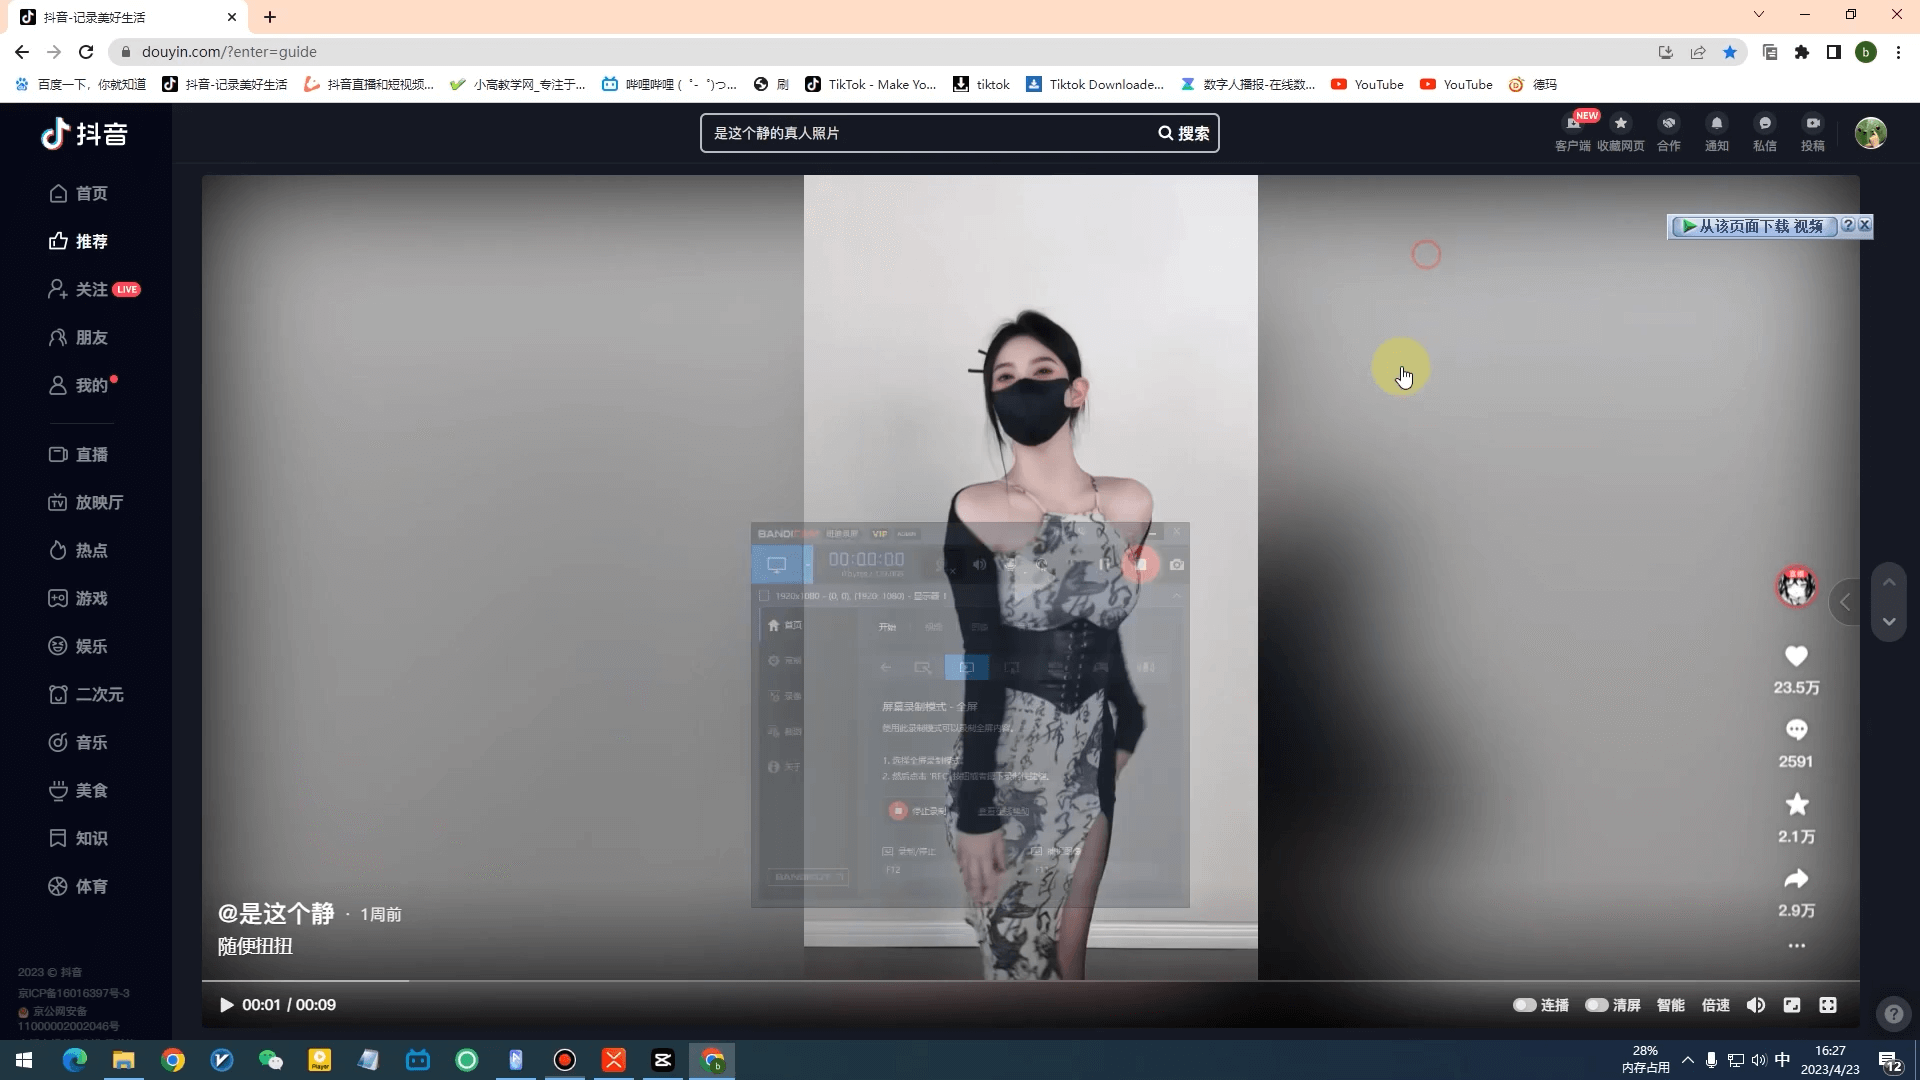The image size is (1920, 1080).
Task: Open 美食 food category
Action: tap(78, 790)
